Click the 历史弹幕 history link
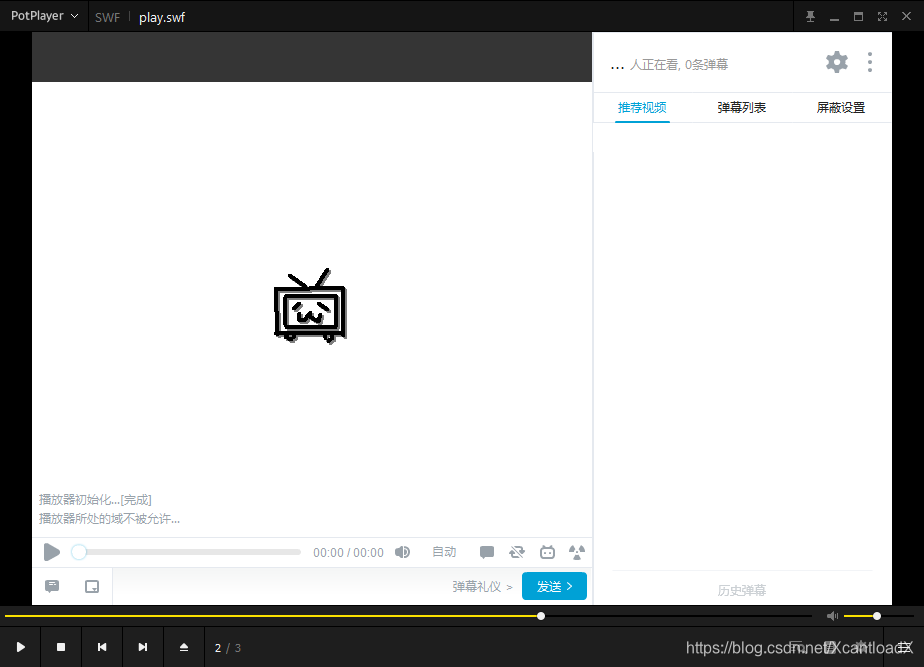The width and height of the screenshot is (924, 667). [742, 590]
